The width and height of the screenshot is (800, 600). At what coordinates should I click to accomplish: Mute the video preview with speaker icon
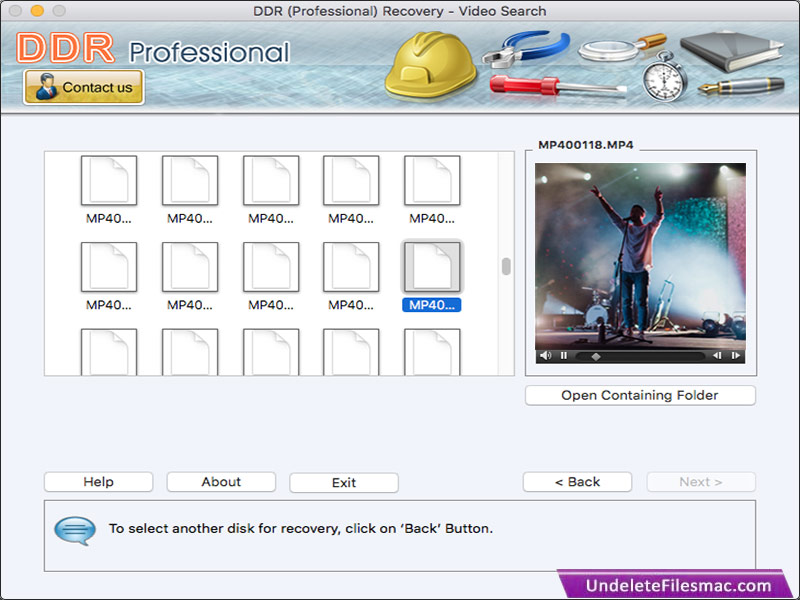click(545, 355)
